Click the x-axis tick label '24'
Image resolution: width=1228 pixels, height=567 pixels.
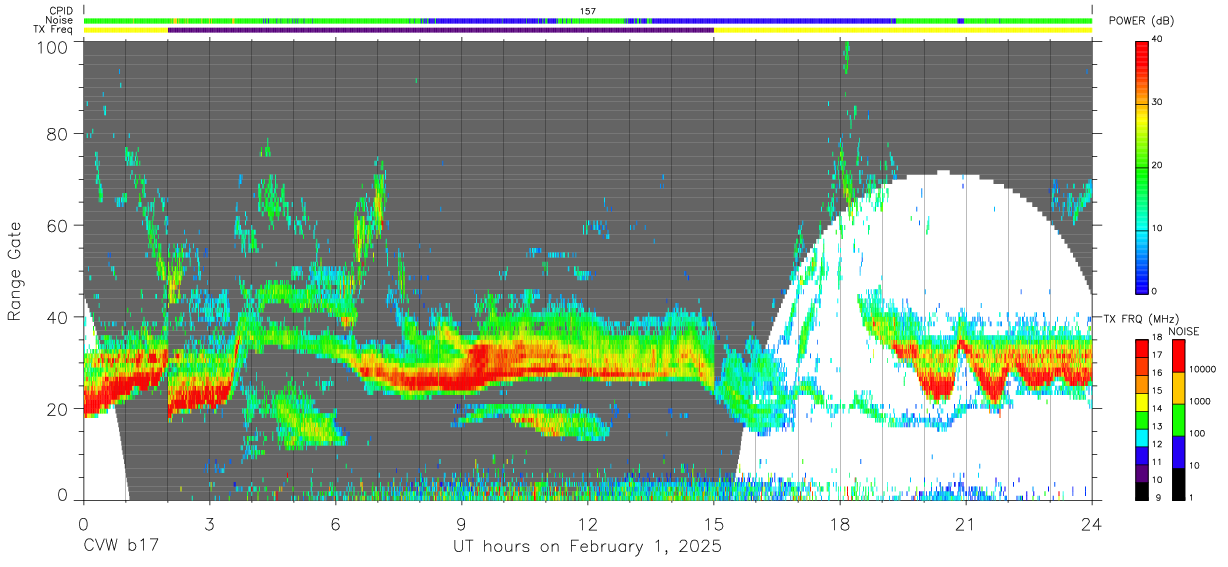1092,523
